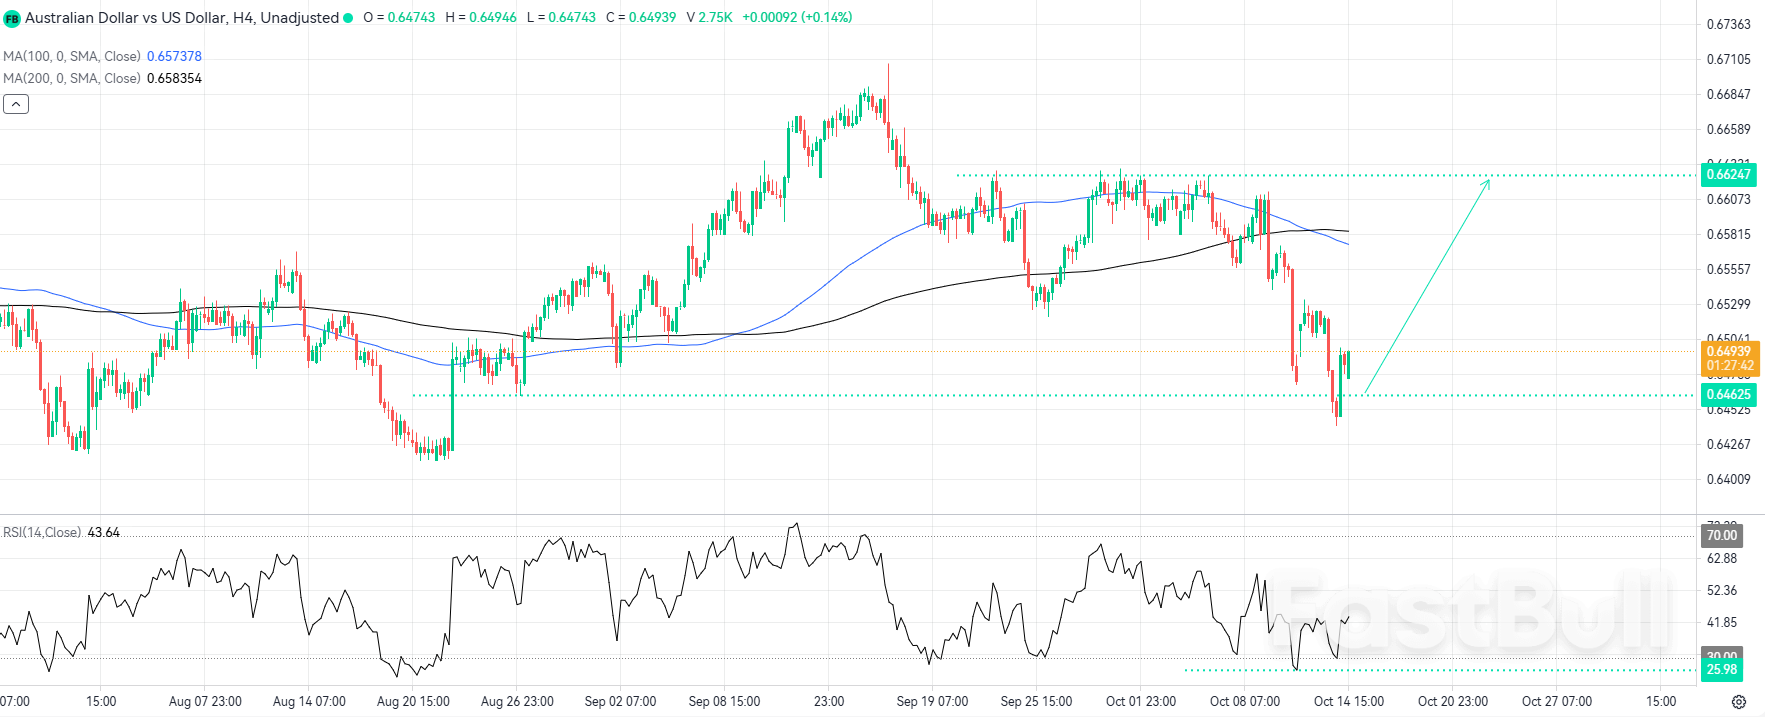This screenshot has height=717, width=1765.
Task: Click the 0.67363 label on the price axis
Action: (1728, 24)
